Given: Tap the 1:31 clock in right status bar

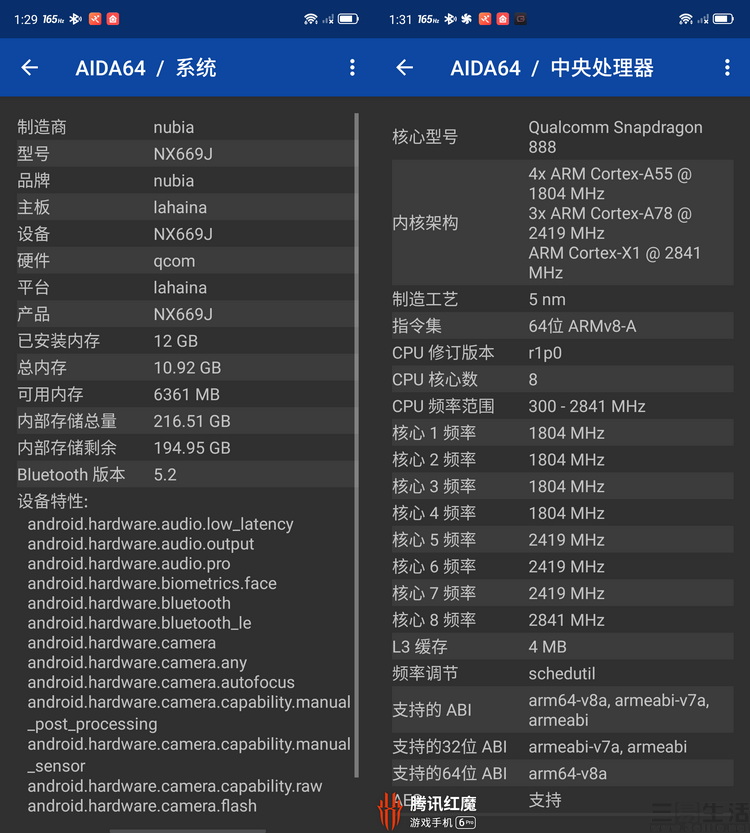Looking at the screenshot, I should pos(400,20).
